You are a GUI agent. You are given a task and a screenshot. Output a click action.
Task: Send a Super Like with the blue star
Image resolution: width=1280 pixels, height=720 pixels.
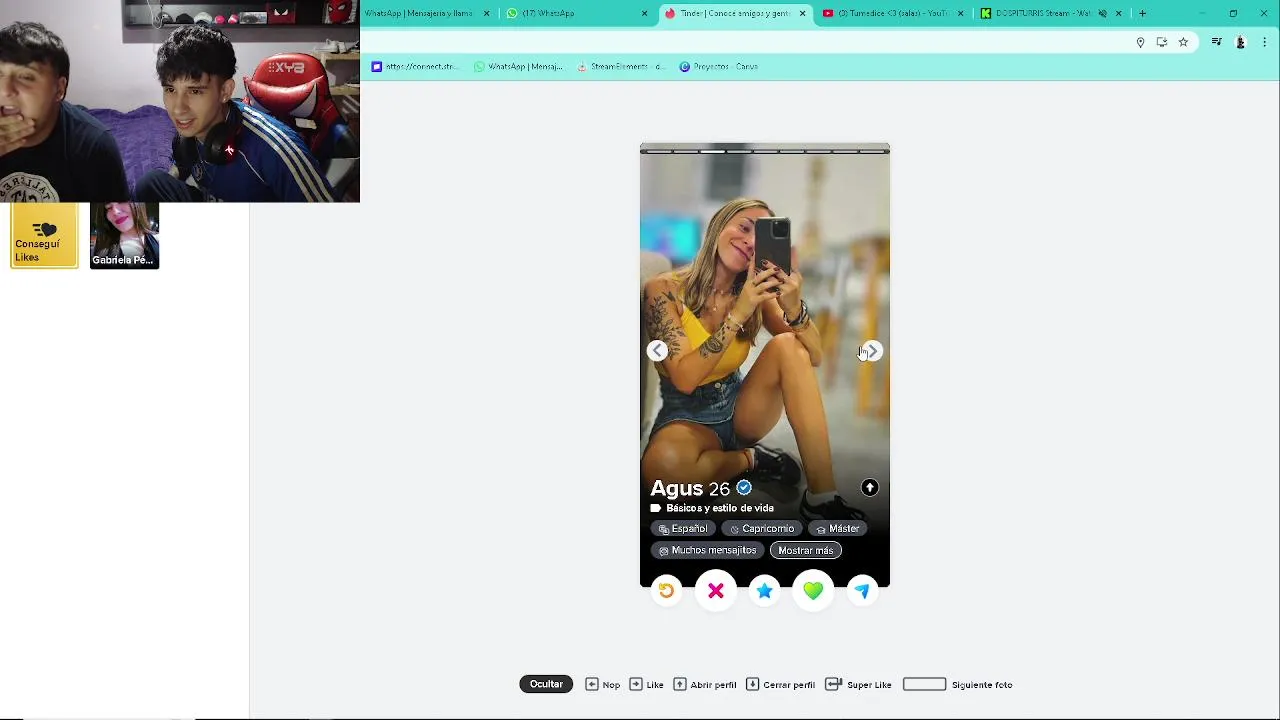tap(765, 591)
